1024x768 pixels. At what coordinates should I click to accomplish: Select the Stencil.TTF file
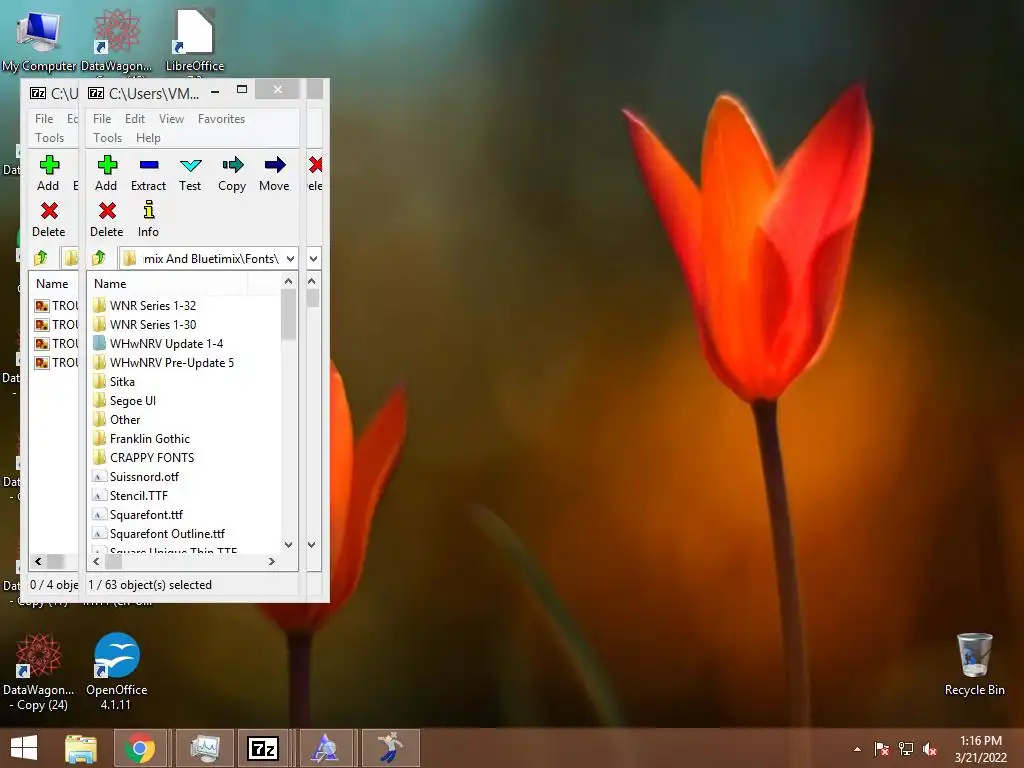click(x=138, y=495)
